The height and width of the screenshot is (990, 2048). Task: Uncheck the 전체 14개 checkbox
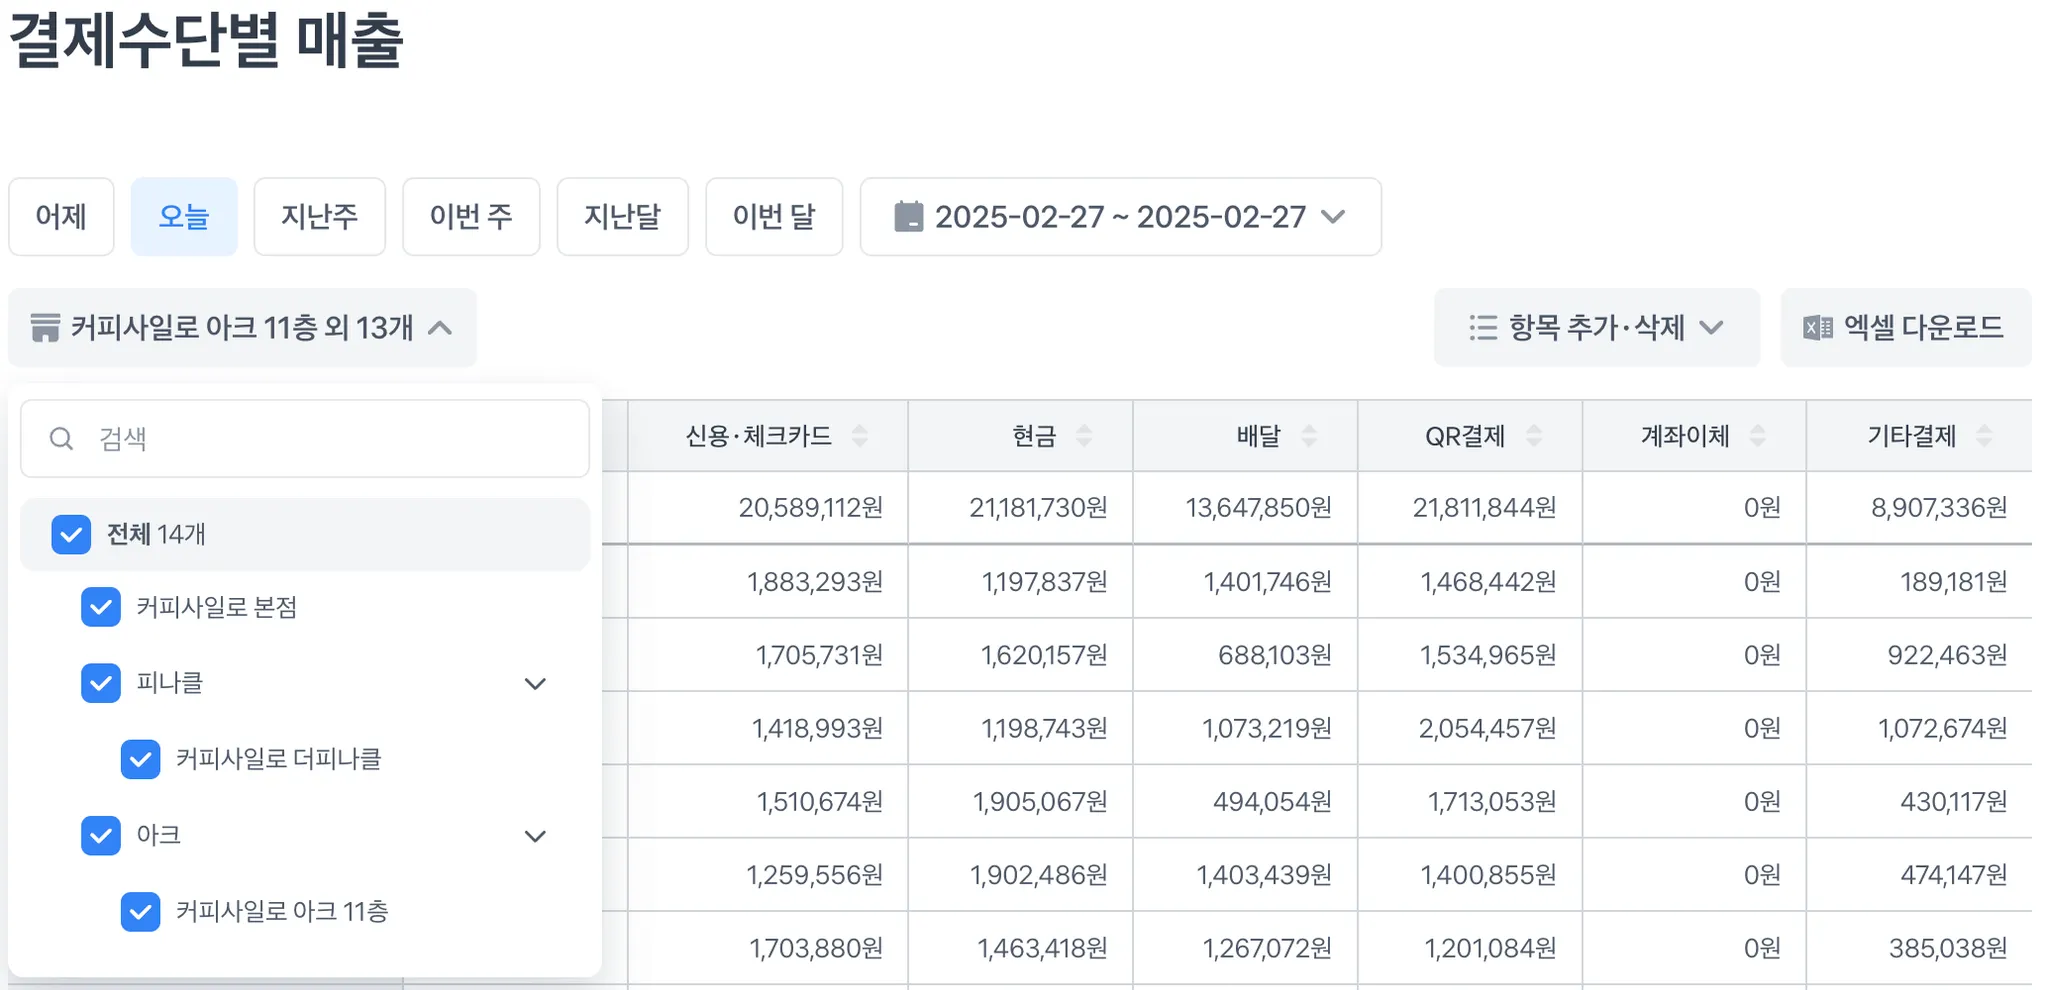click(71, 535)
